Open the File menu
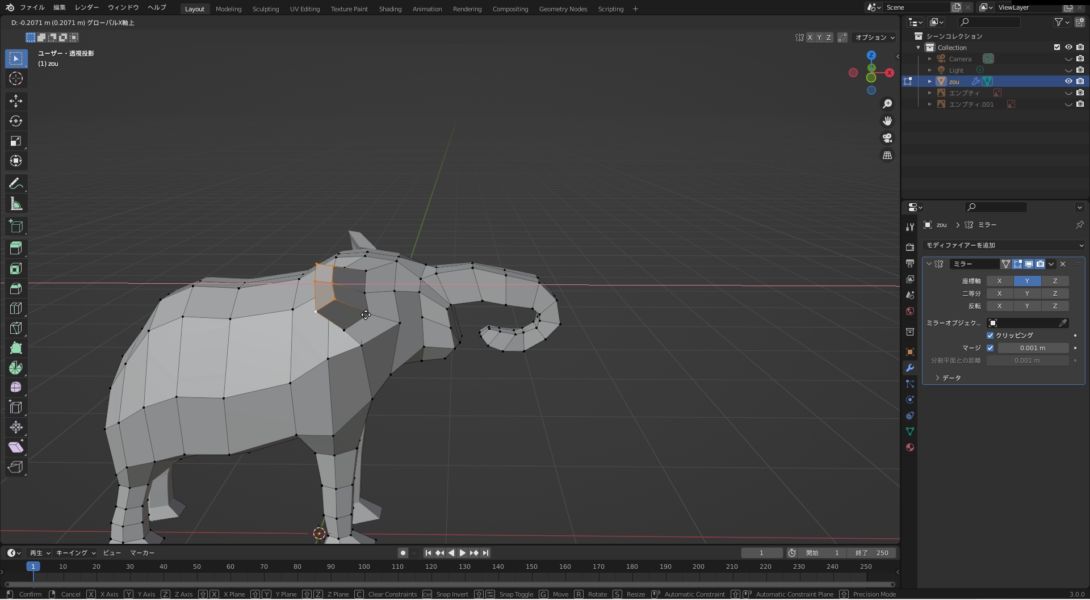1090x600 pixels. (x=32, y=8)
